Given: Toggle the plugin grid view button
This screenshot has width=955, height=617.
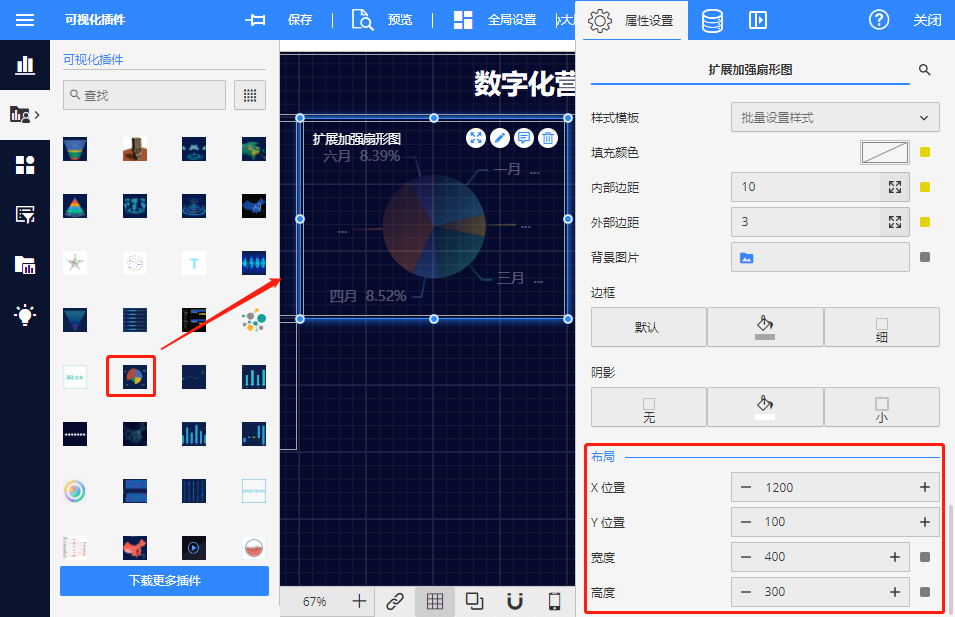Looking at the screenshot, I should pos(250,95).
